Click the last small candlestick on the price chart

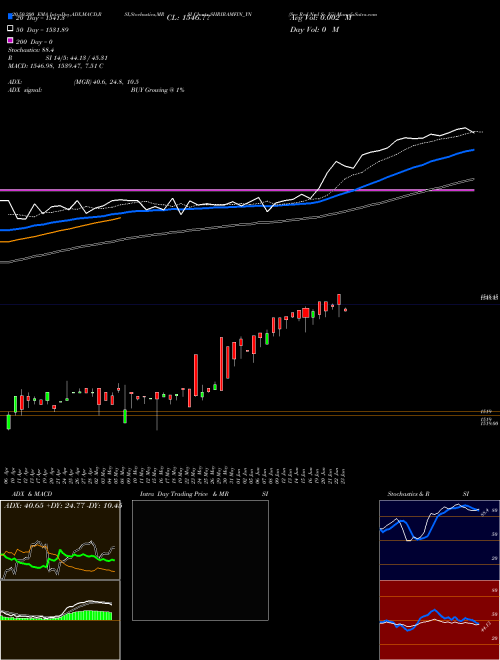pos(346,310)
